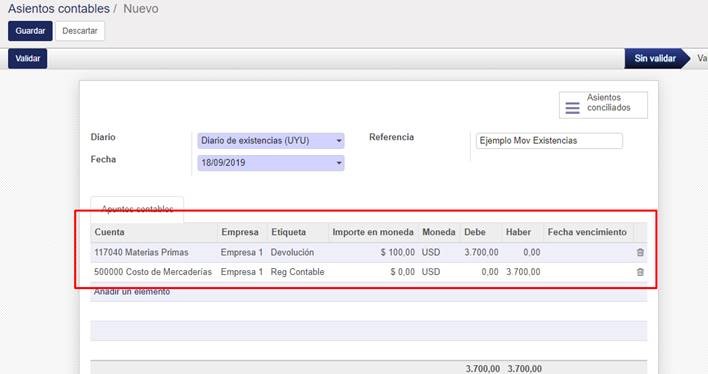This screenshot has height=374, width=708.
Task: Click the $ 100,00 amount cell
Action: [397, 252]
